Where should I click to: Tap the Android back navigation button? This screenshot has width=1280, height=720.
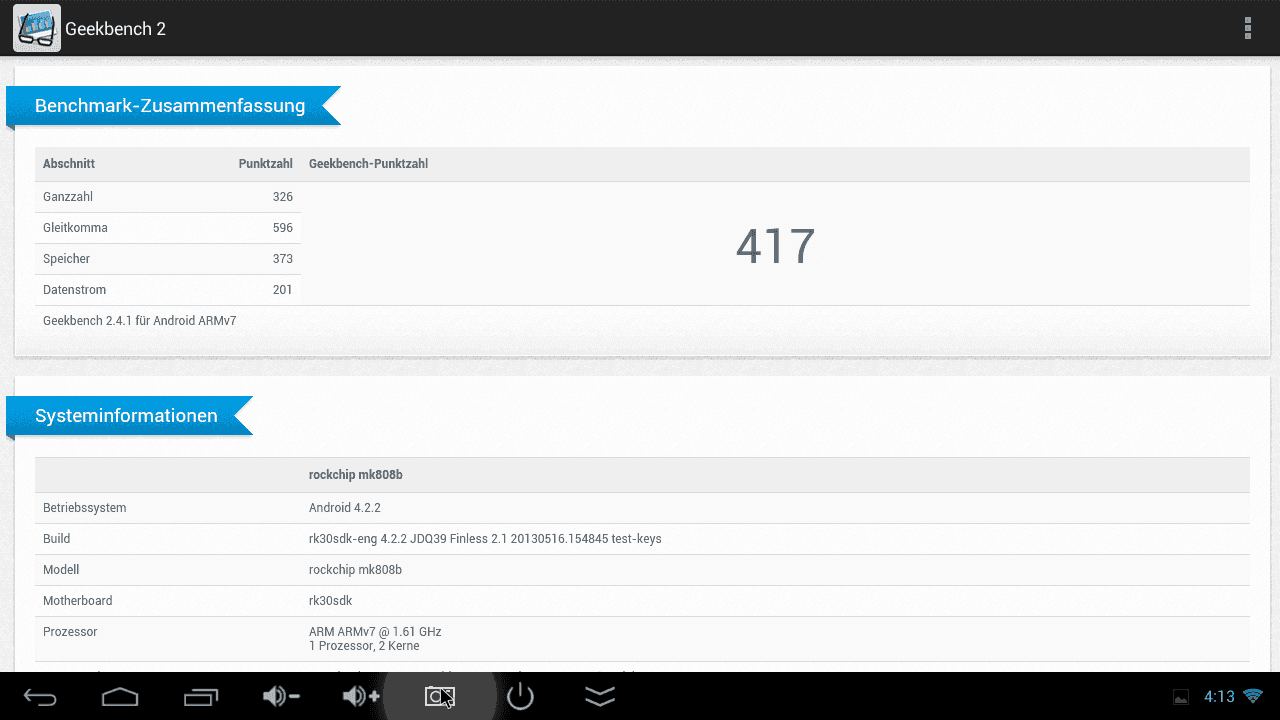tap(40, 697)
